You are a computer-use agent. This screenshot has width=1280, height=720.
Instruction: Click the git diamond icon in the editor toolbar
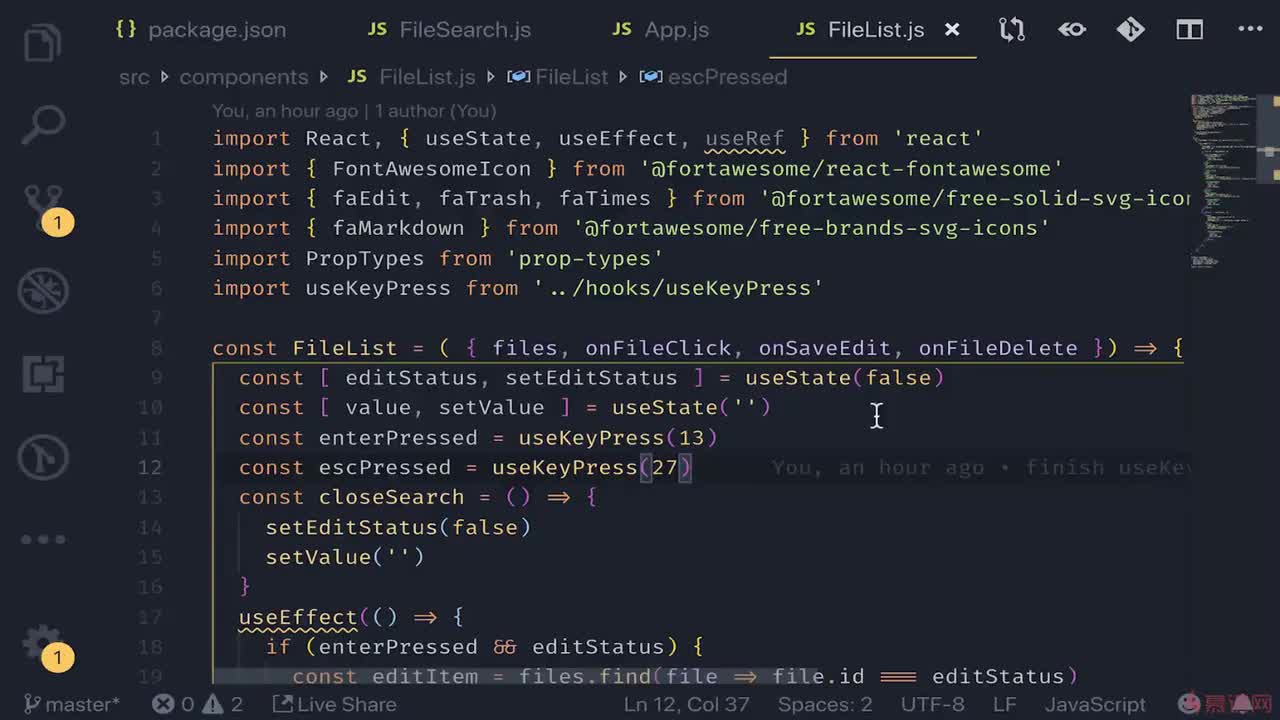[1131, 30]
